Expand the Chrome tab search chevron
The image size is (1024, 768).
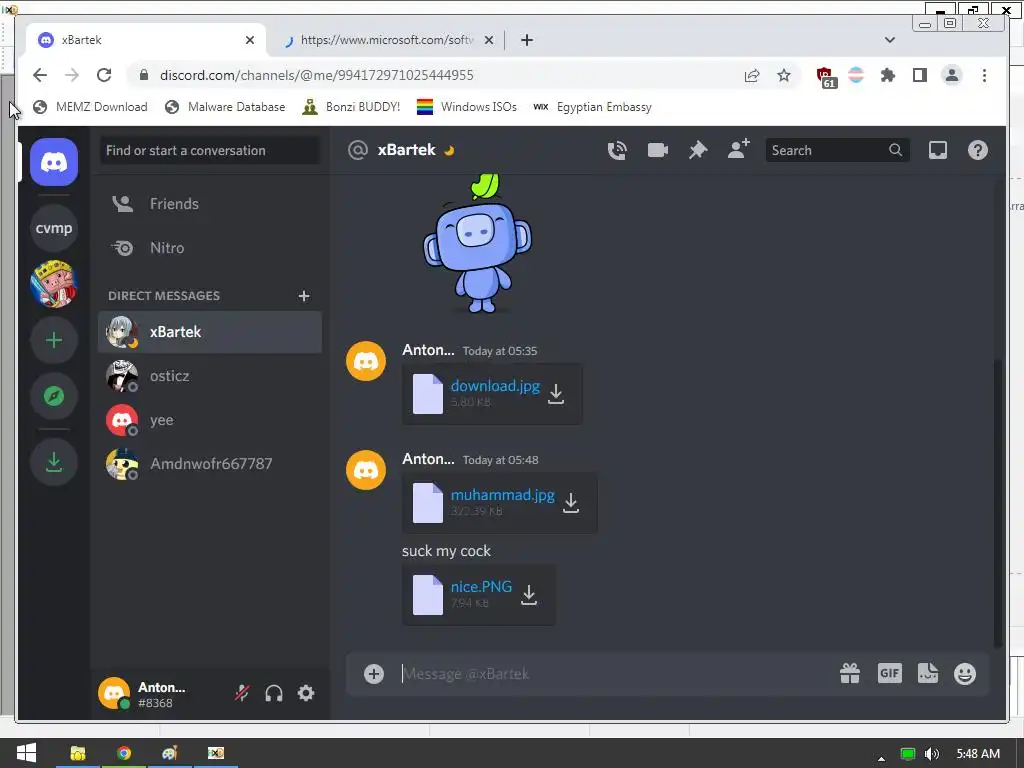889,40
